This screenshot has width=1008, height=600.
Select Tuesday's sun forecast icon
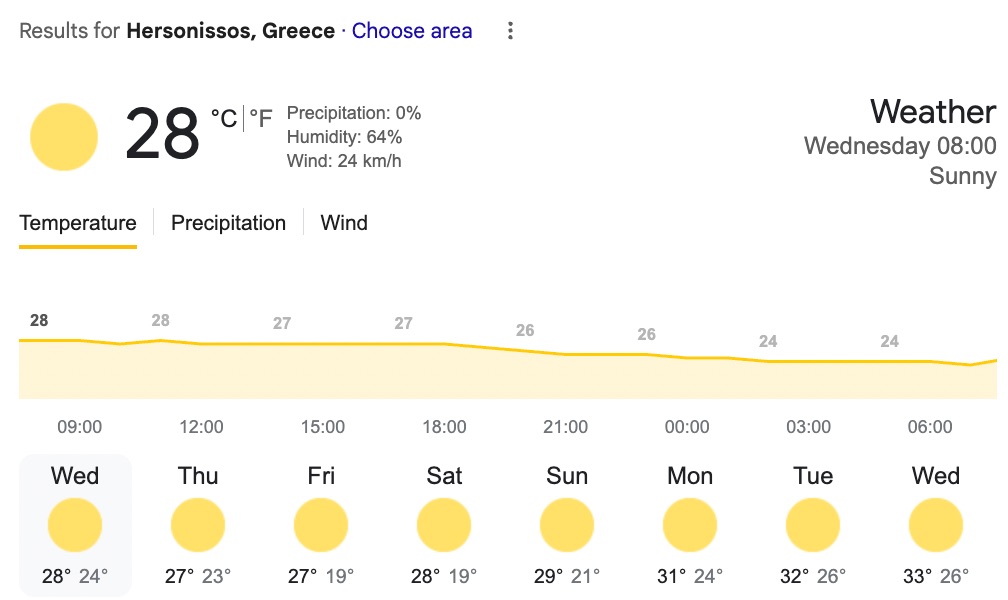click(x=813, y=525)
